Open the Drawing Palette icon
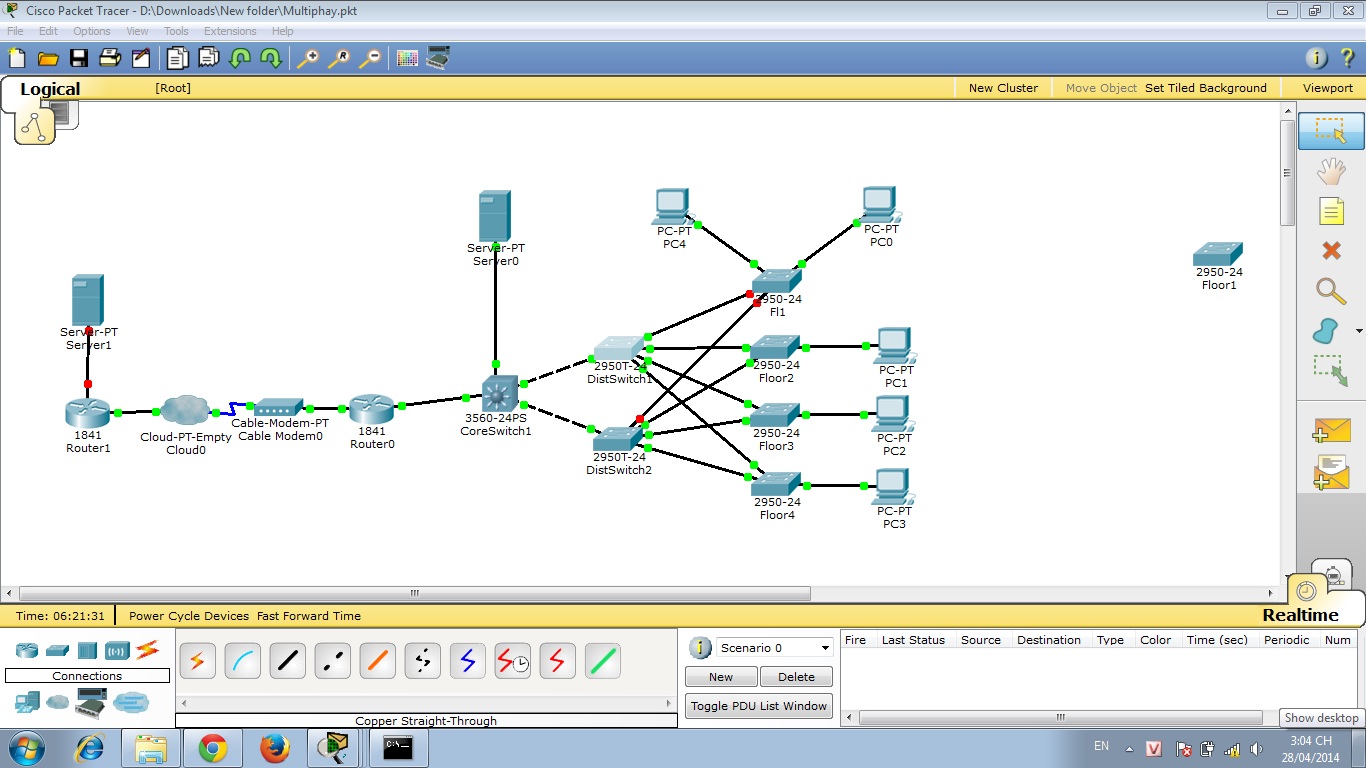 (407, 58)
